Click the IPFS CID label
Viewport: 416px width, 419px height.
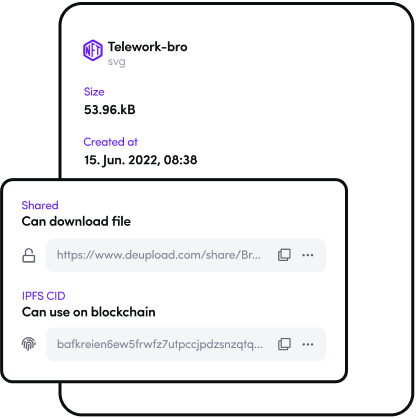click(x=44, y=296)
